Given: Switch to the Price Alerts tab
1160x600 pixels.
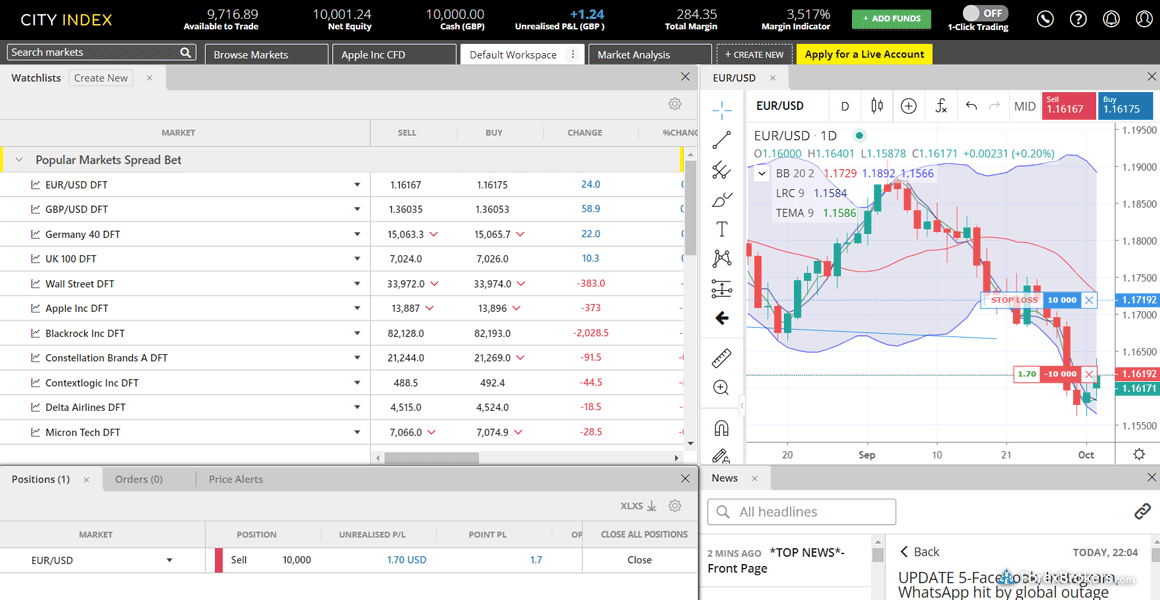Looking at the screenshot, I should (x=236, y=479).
